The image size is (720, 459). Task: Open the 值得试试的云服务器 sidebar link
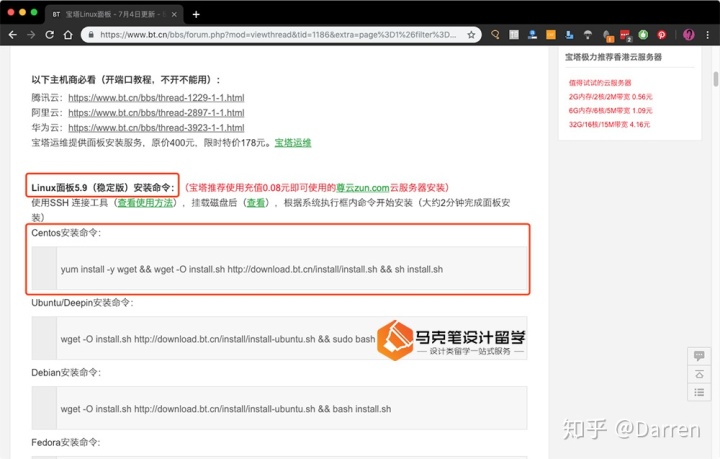point(600,83)
